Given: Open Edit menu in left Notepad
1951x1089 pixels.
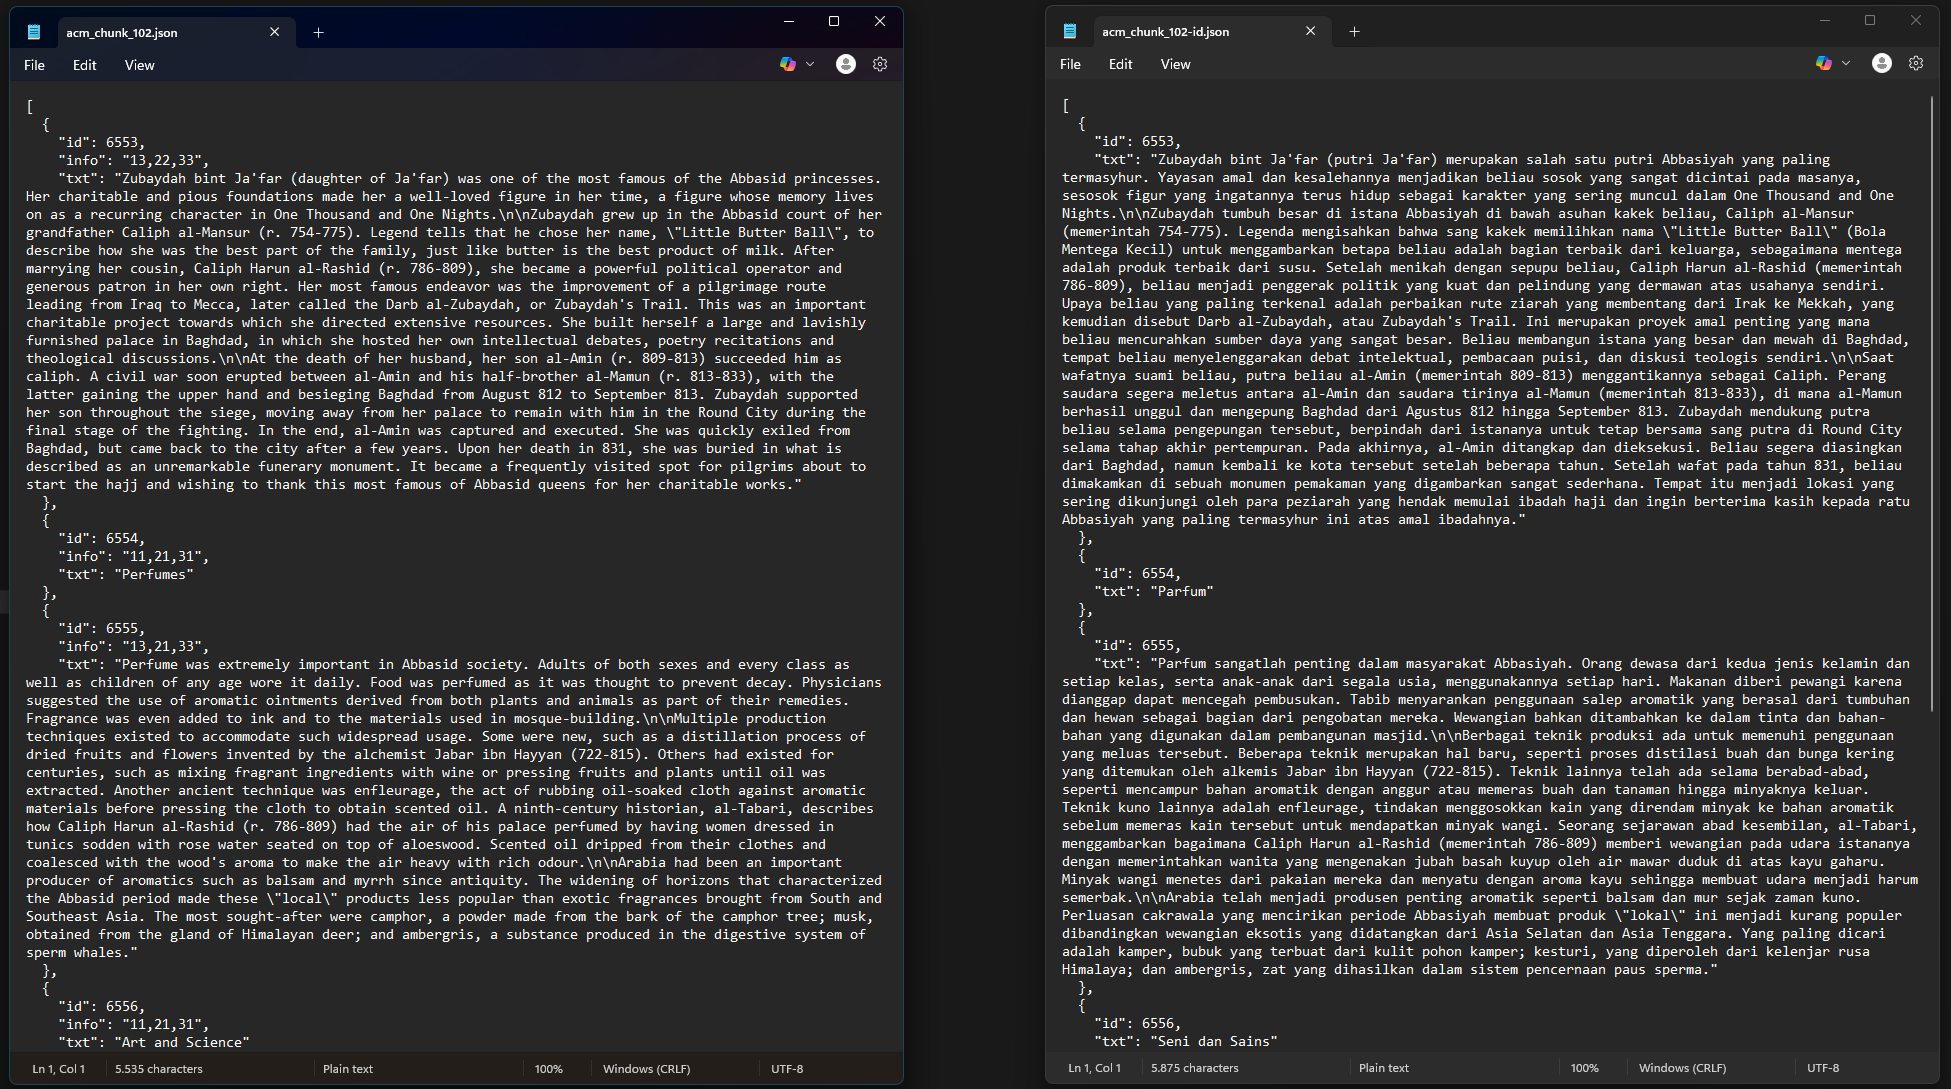Looking at the screenshot, I should [85, 65].
